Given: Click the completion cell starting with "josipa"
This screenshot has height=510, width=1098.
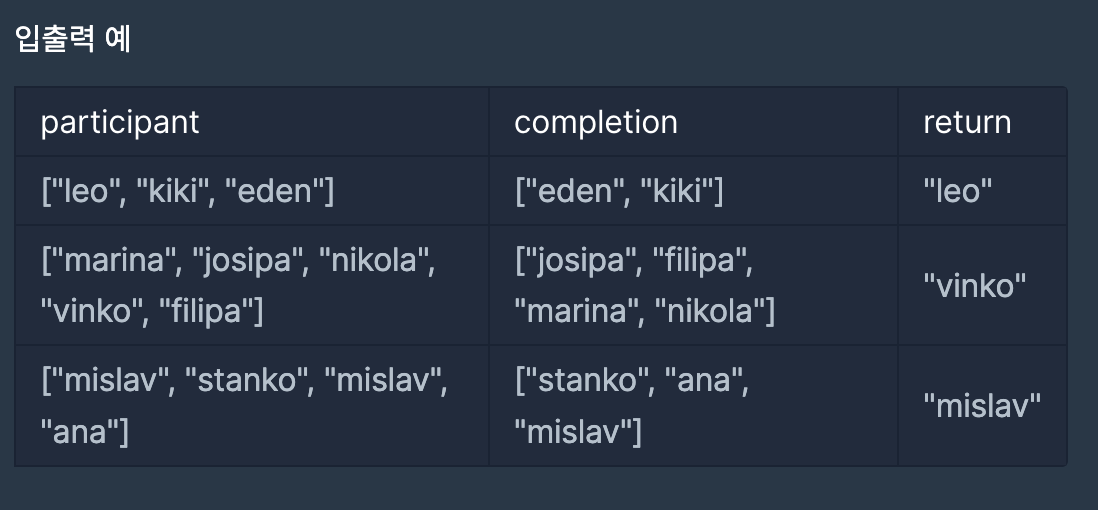Looking at the screenshot, I should click(x=693, y=285).
